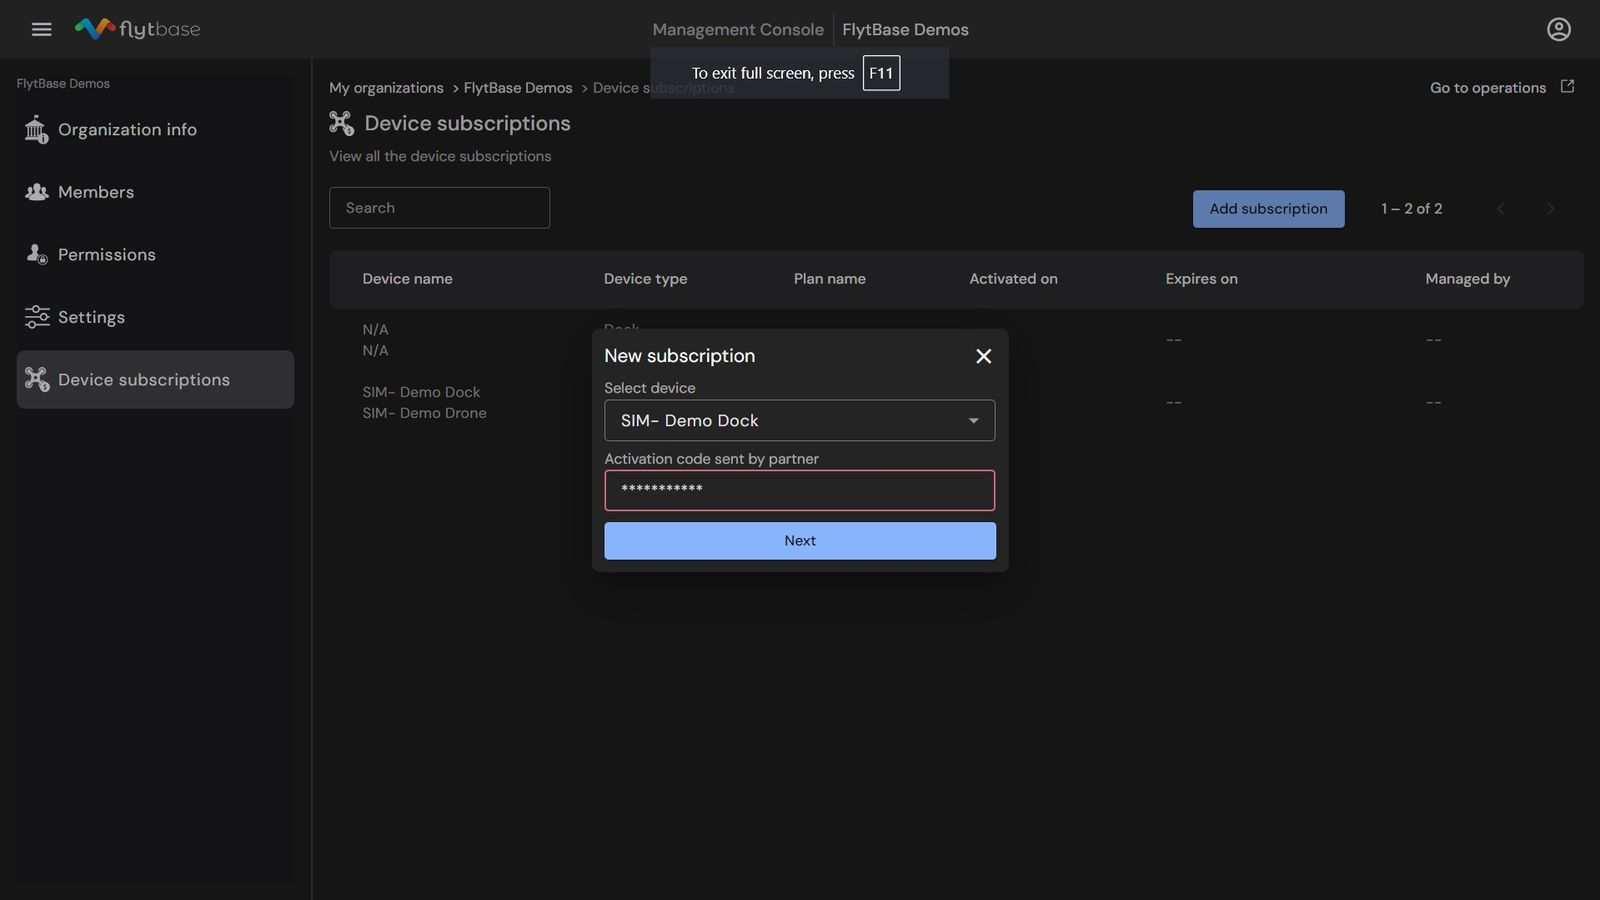Click the Search subscriptions field
The height and width of the screenshot is (900, 1600).
[x=439, y=207]
